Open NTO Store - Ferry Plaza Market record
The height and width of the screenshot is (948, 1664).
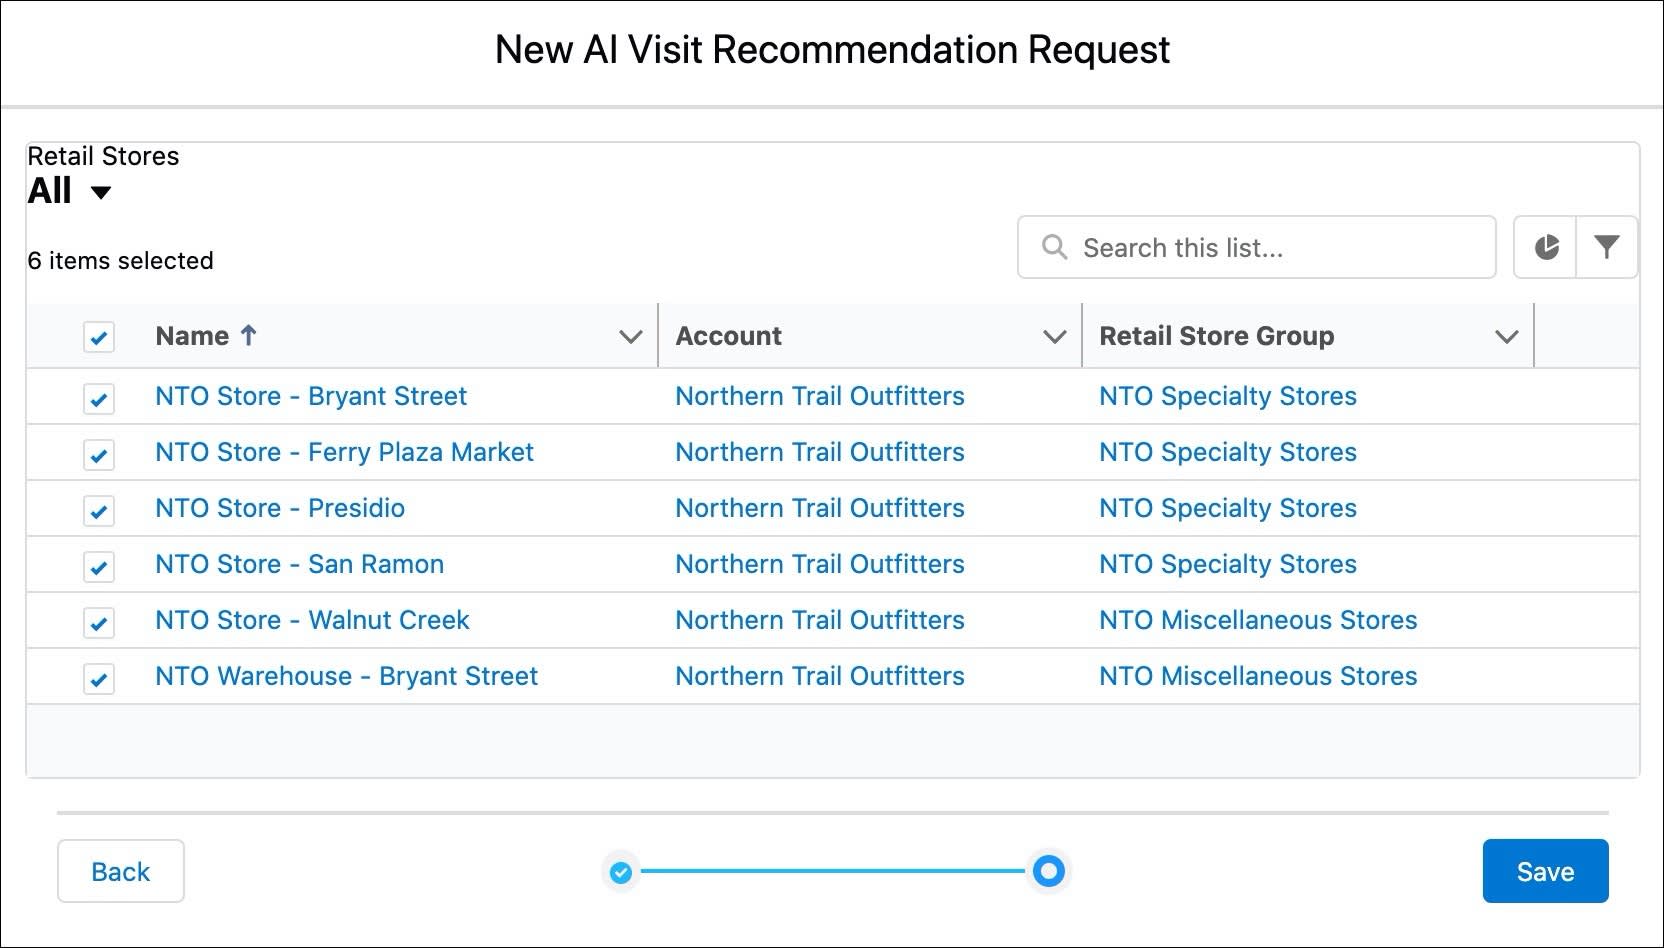tap(344, 452)
